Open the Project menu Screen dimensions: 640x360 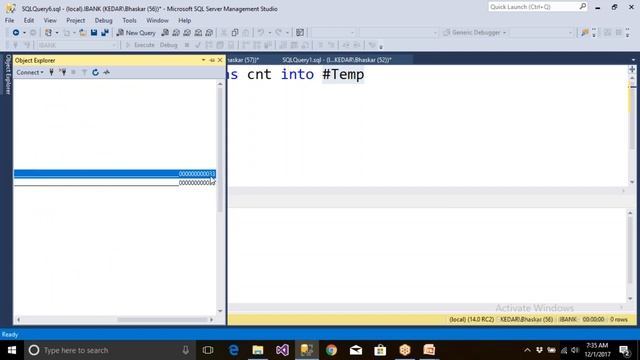click(76, 20)
